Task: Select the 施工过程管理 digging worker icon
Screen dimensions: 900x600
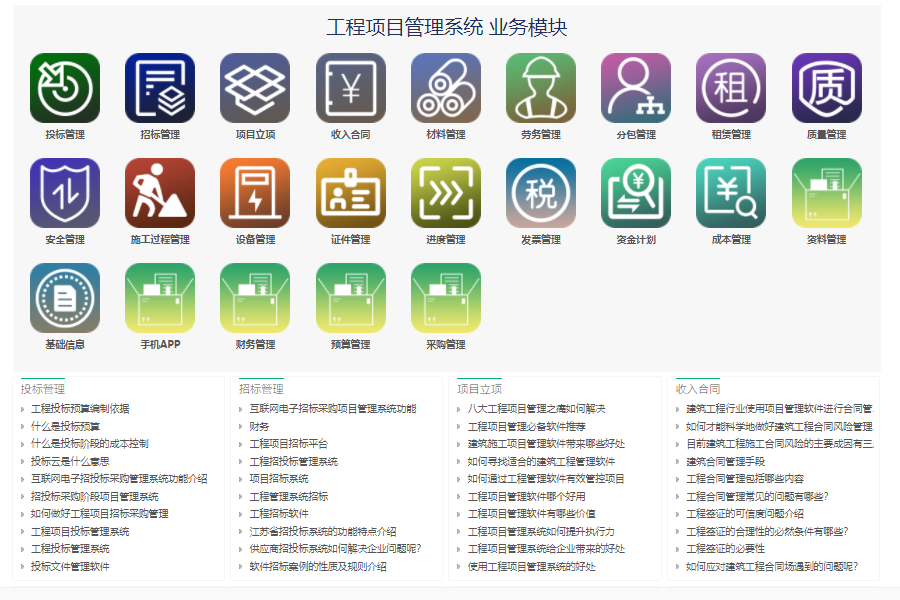Action: 160,193
